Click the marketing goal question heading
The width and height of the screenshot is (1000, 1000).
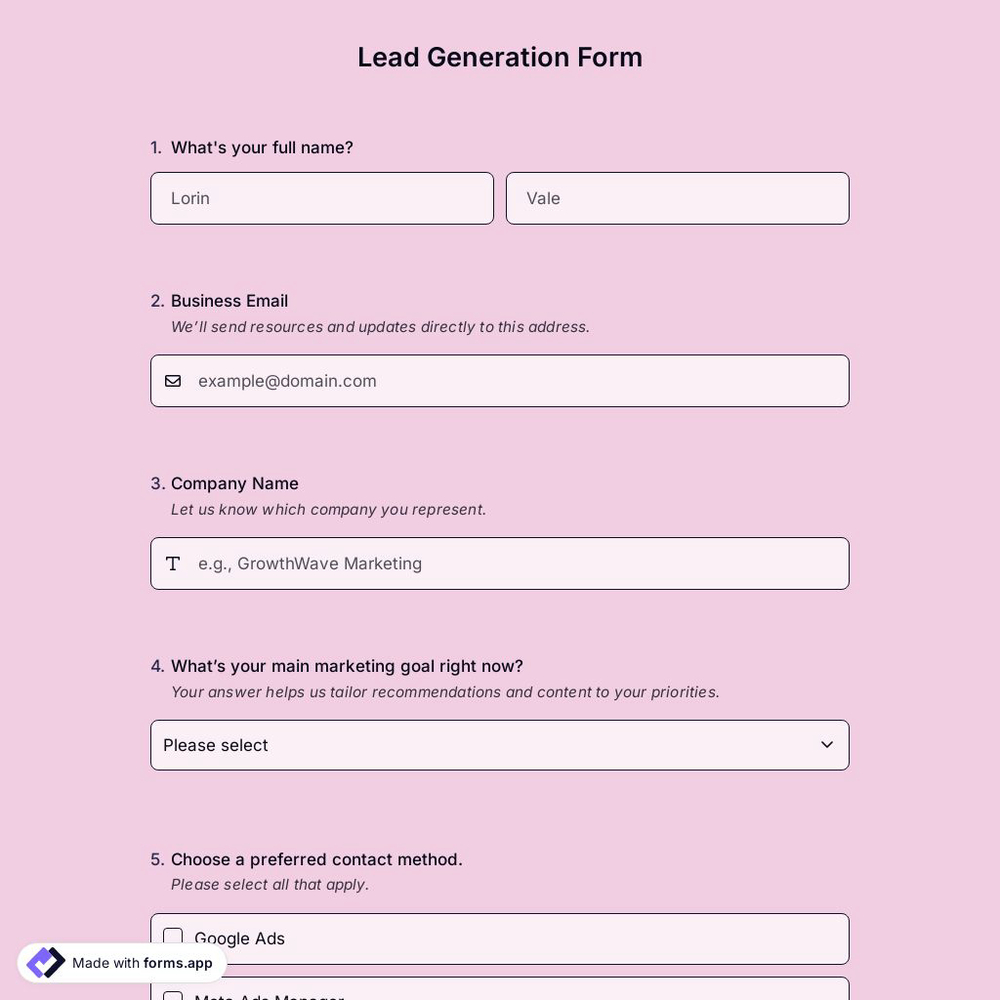[347, 666]
